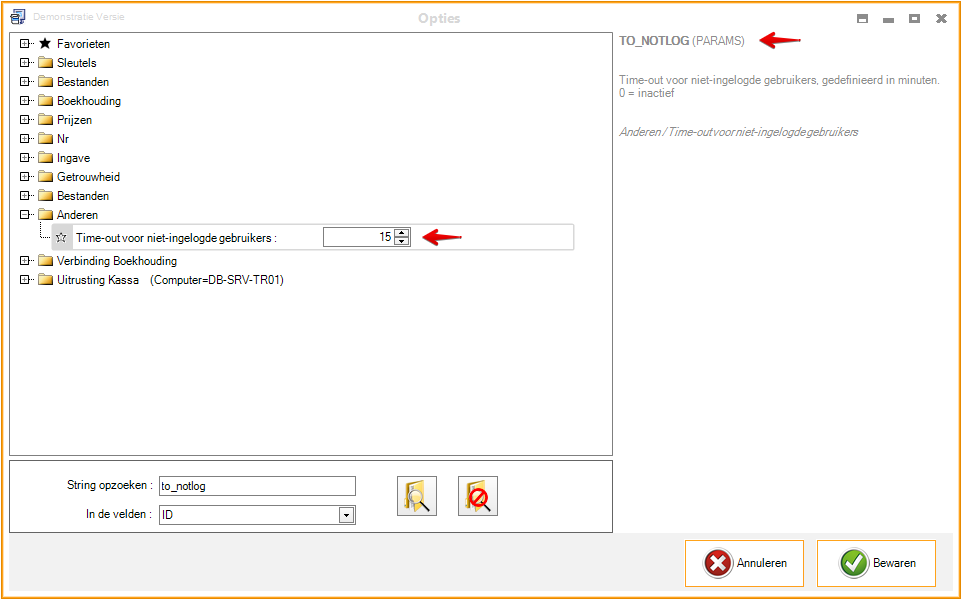
Task: Click the application icon in title bar
Action: point(17,18)
